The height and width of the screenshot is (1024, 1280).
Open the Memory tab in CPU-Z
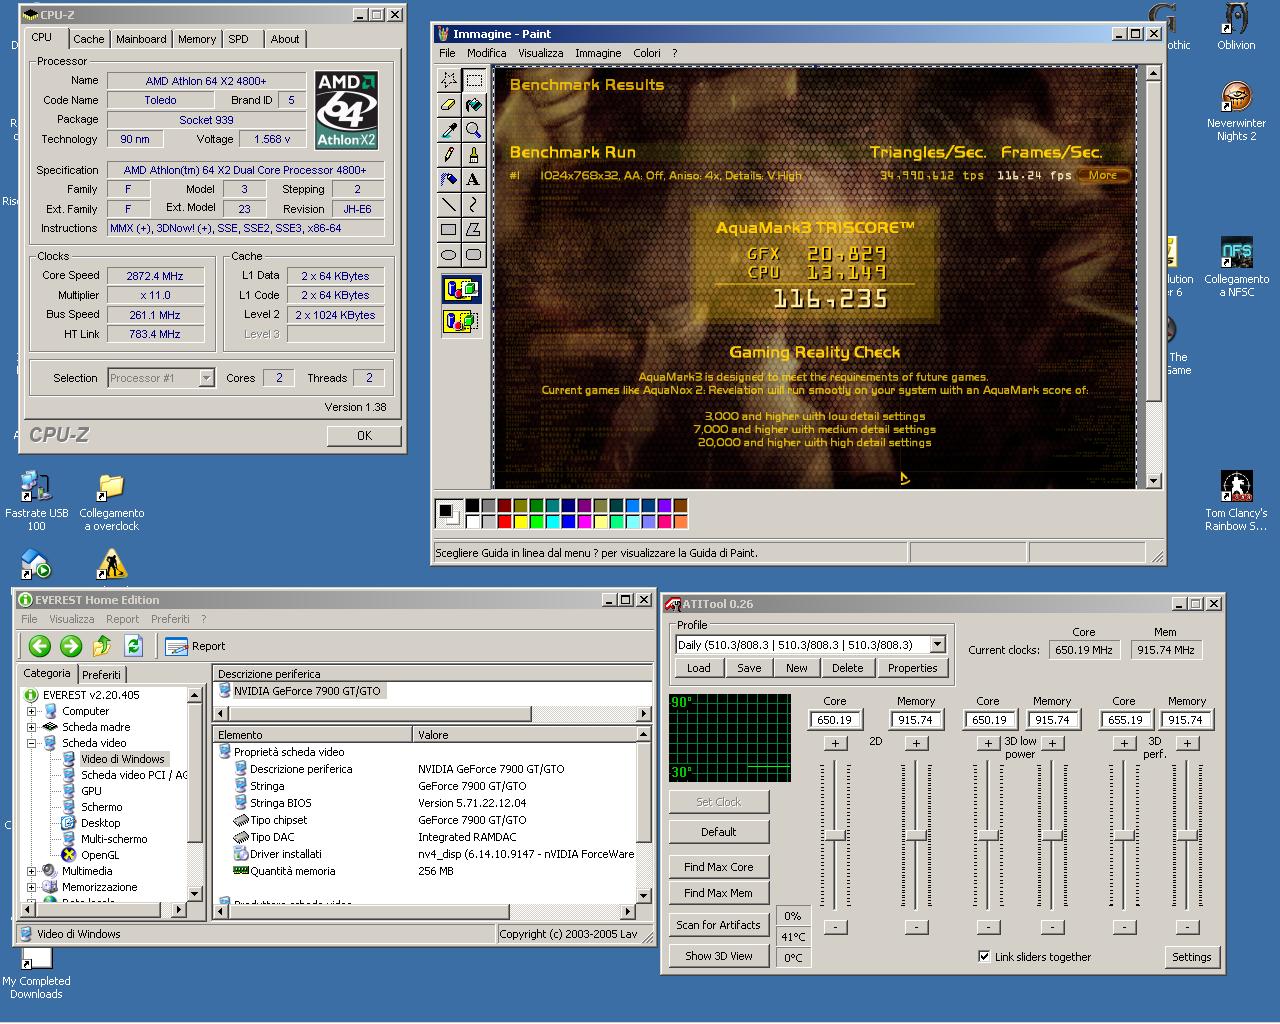[197, 39]
